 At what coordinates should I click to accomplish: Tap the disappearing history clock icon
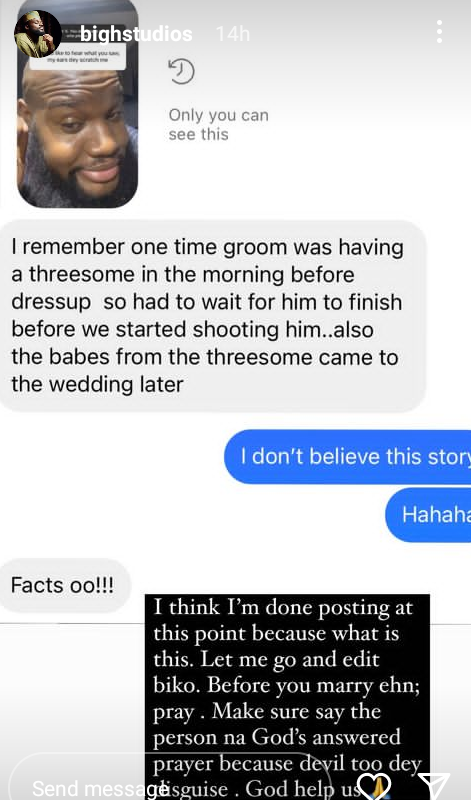[181, 71]
